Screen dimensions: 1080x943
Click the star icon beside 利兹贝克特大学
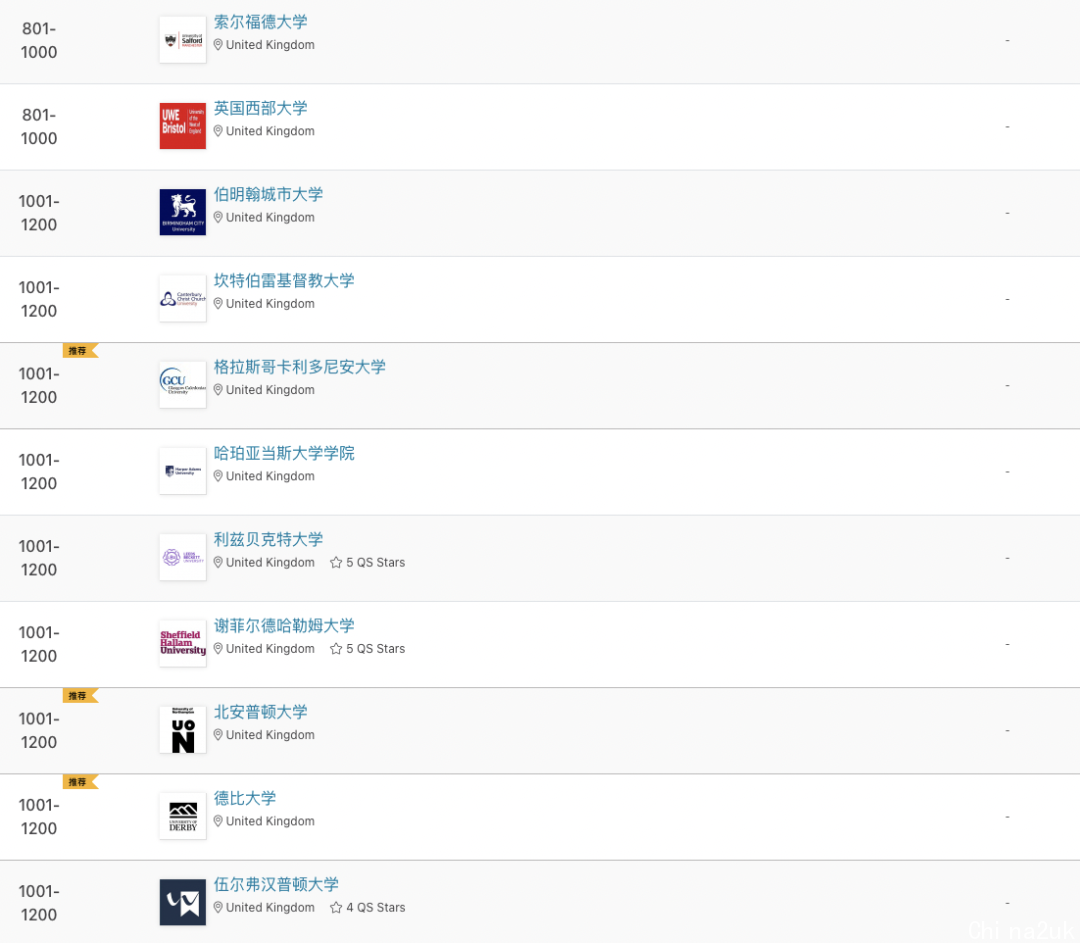(x=336, y=562)
